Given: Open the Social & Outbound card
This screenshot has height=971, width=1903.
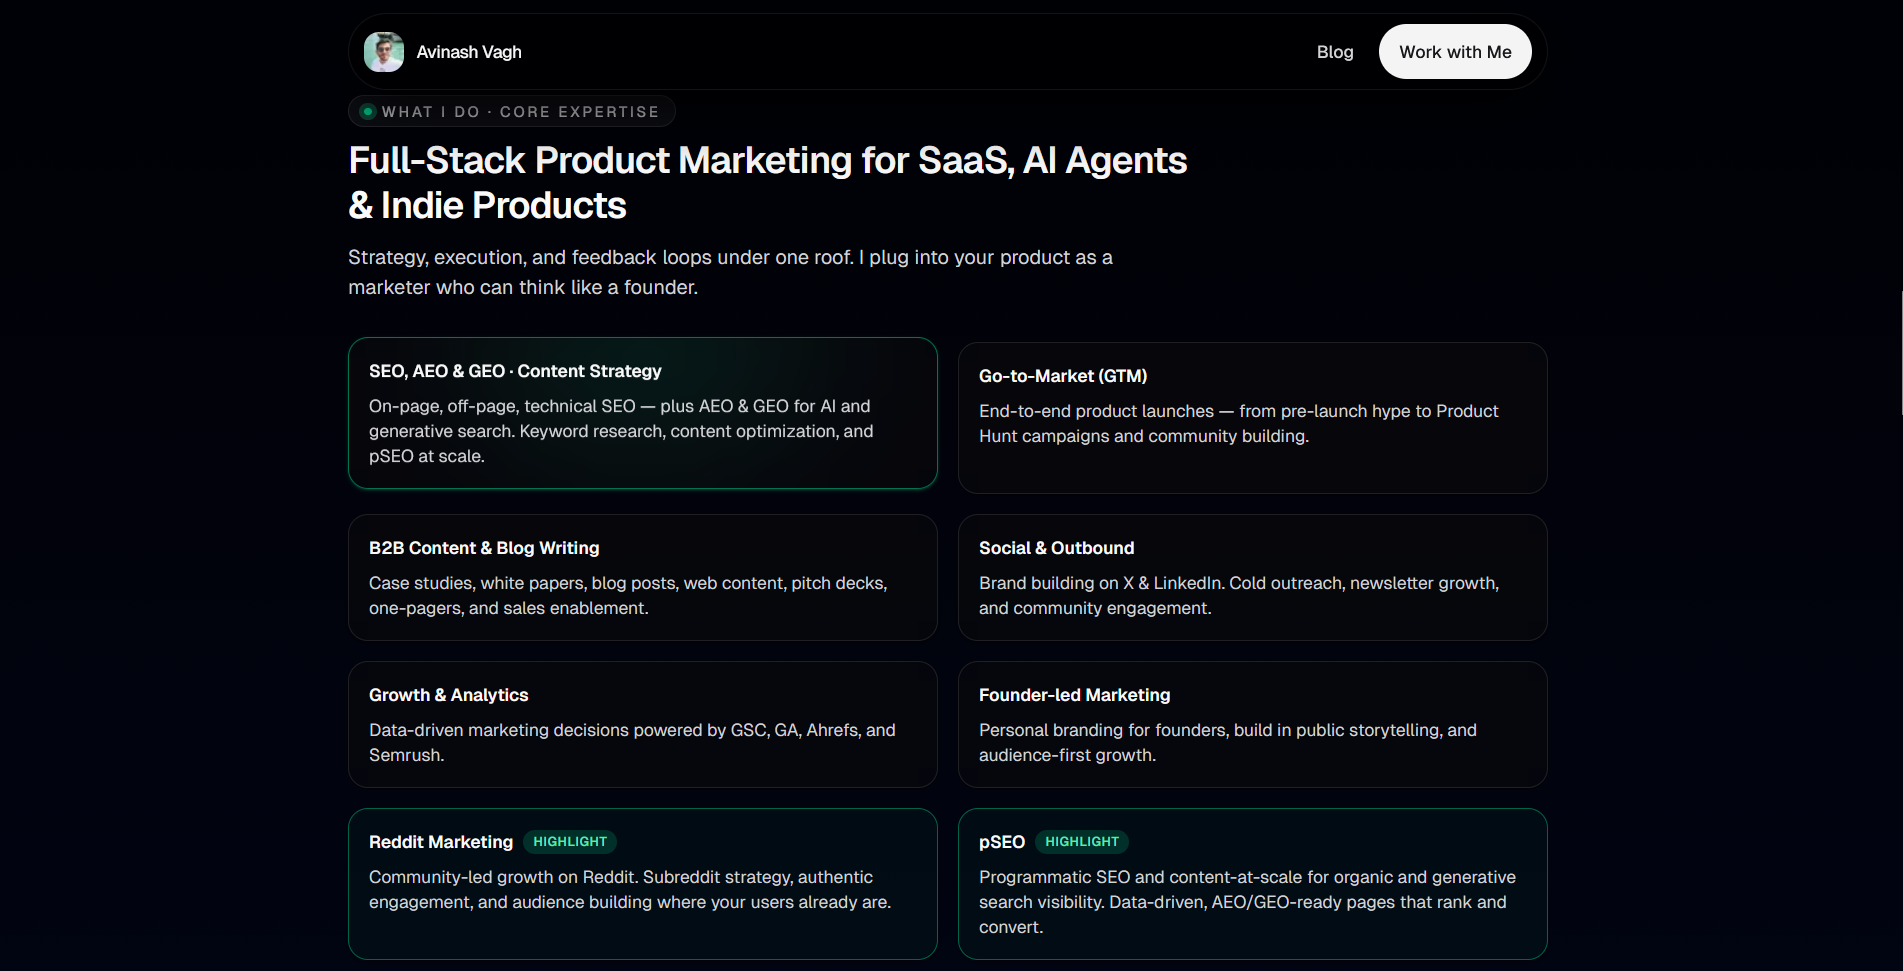Looking at the screenshot, I should pos(1252,577).
